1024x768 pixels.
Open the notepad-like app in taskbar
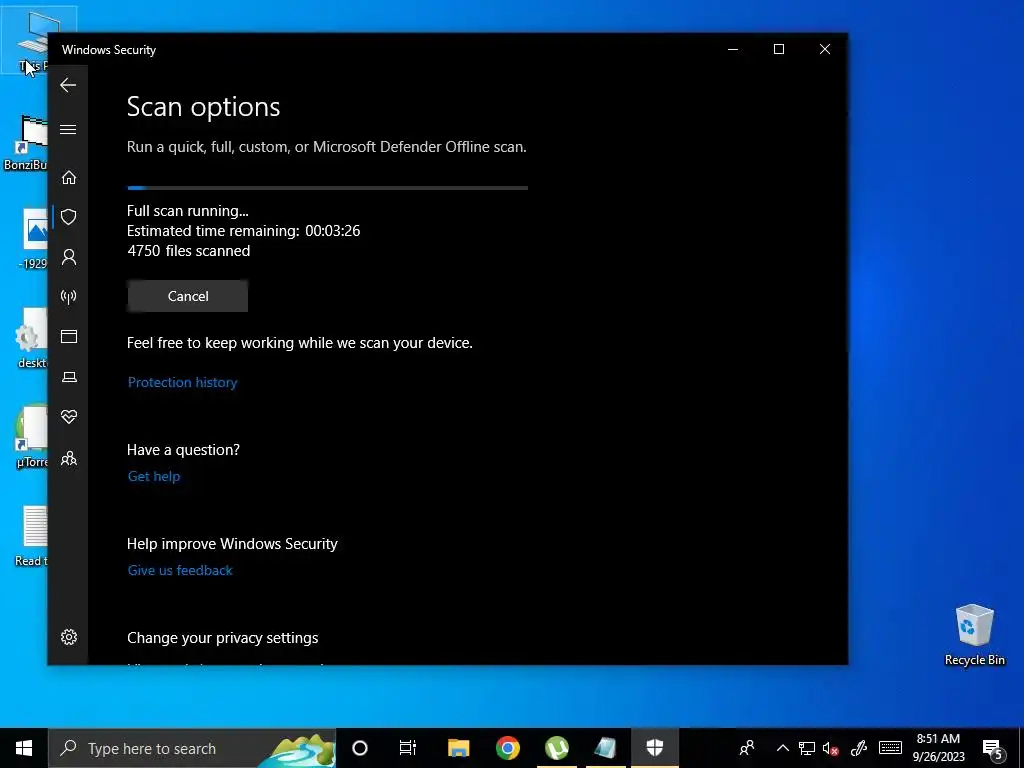point(605,748)
